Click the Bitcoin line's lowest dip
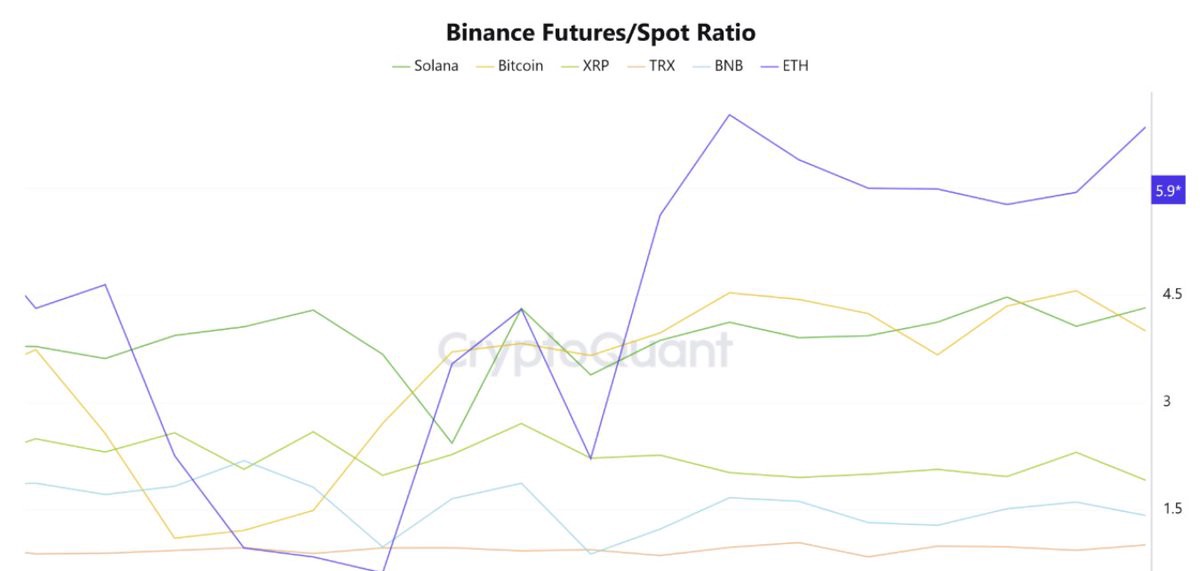The height and width of the screenshot is (571, 1200). pos(176,538)
